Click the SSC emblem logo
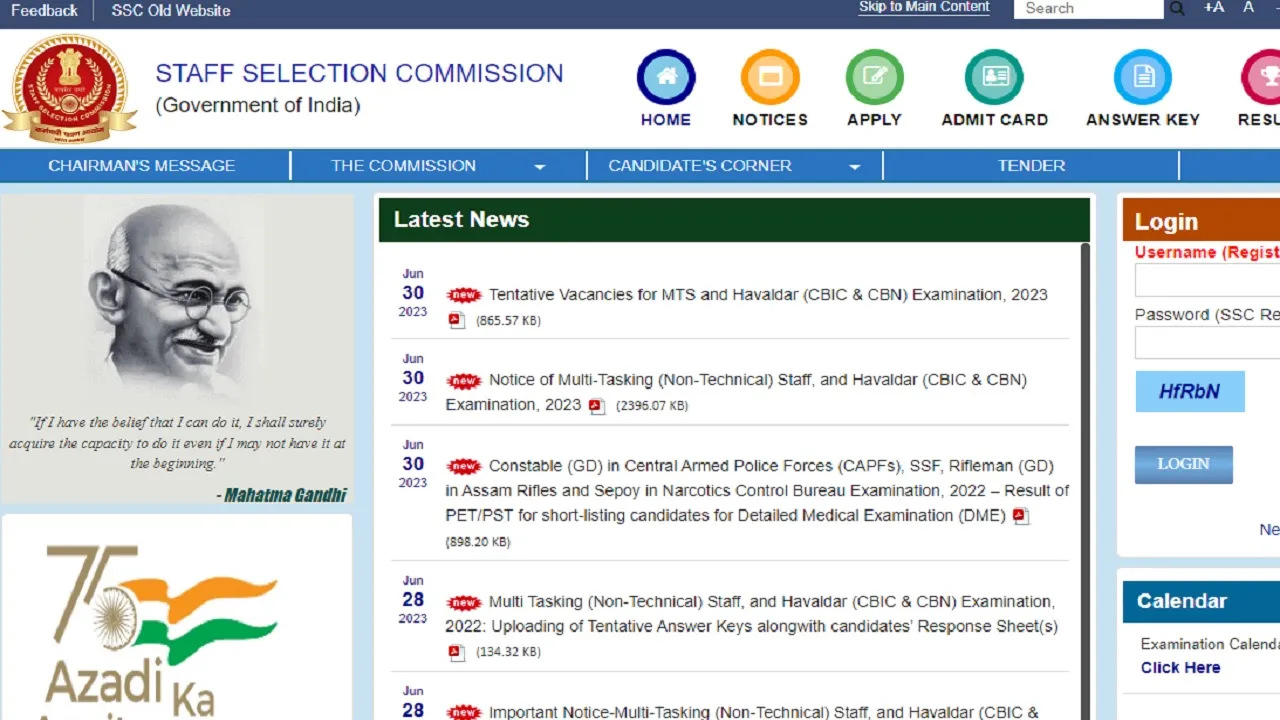 69,88
